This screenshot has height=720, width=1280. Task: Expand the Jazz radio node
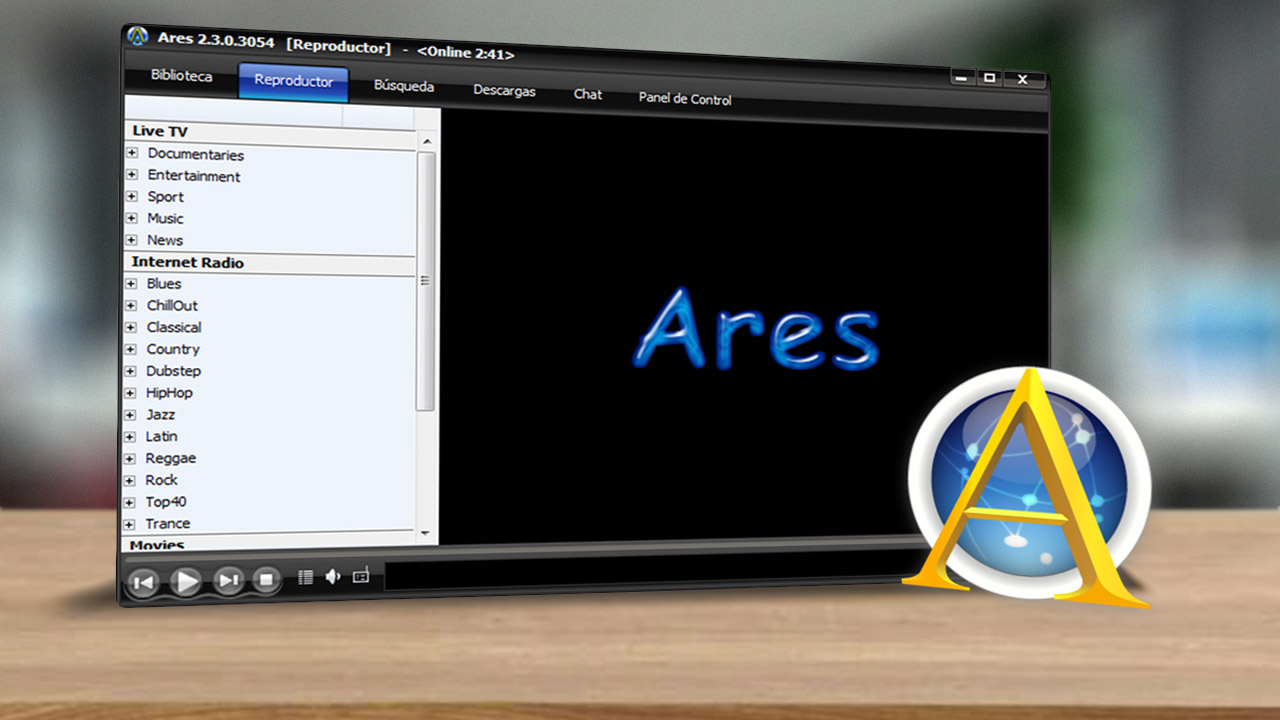coord(130,415)
